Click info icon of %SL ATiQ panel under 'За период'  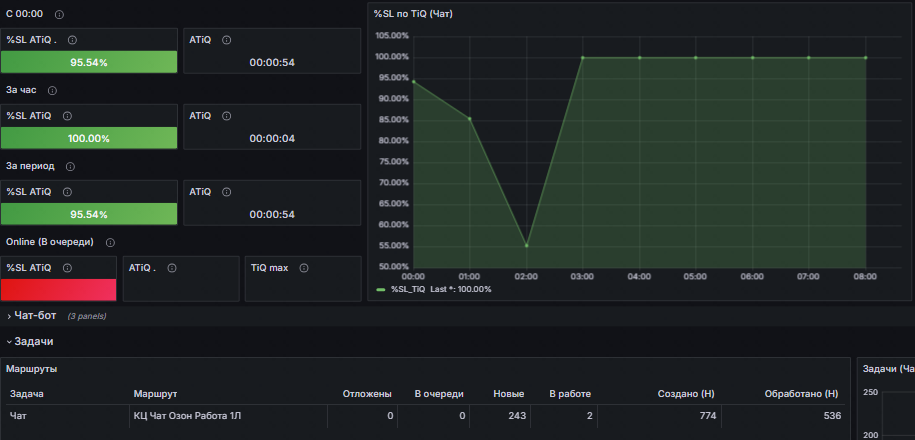pos(67,192)
